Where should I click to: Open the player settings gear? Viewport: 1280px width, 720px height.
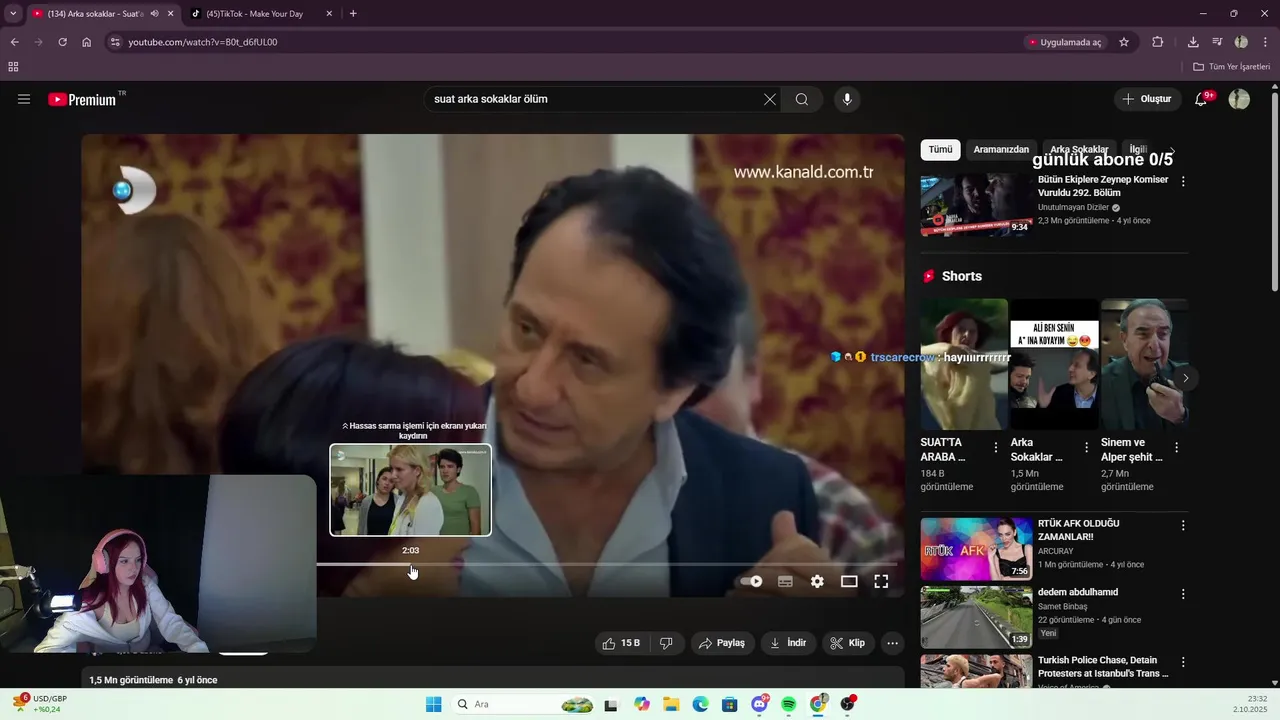click(817, 581)
